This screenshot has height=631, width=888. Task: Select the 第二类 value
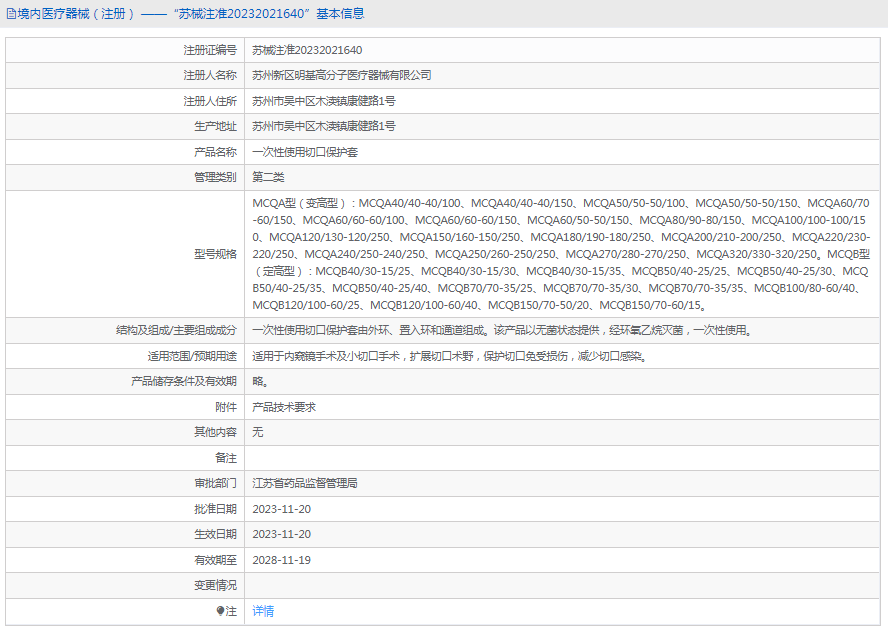(x=268, y=177)
